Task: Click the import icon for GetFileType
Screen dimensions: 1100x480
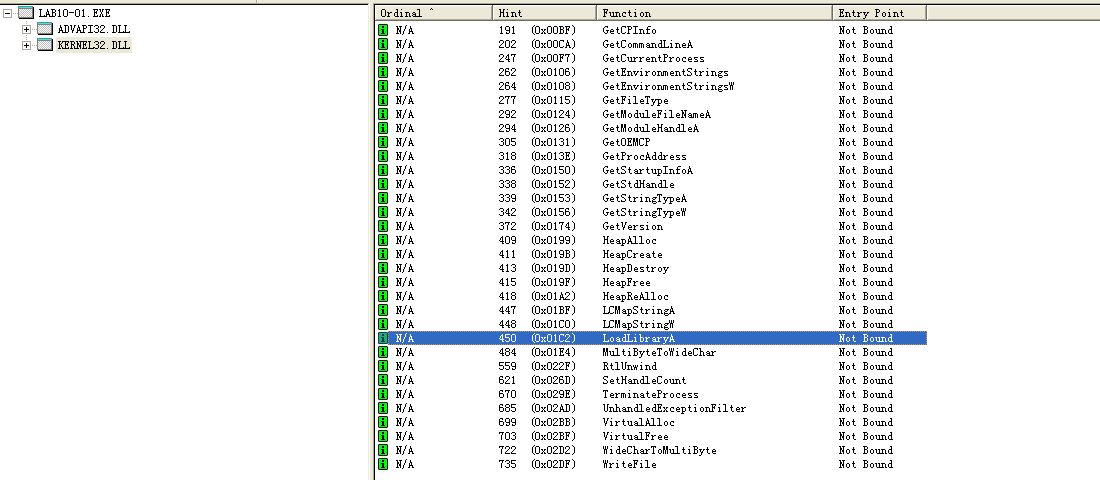Action: tap(383, 100)
